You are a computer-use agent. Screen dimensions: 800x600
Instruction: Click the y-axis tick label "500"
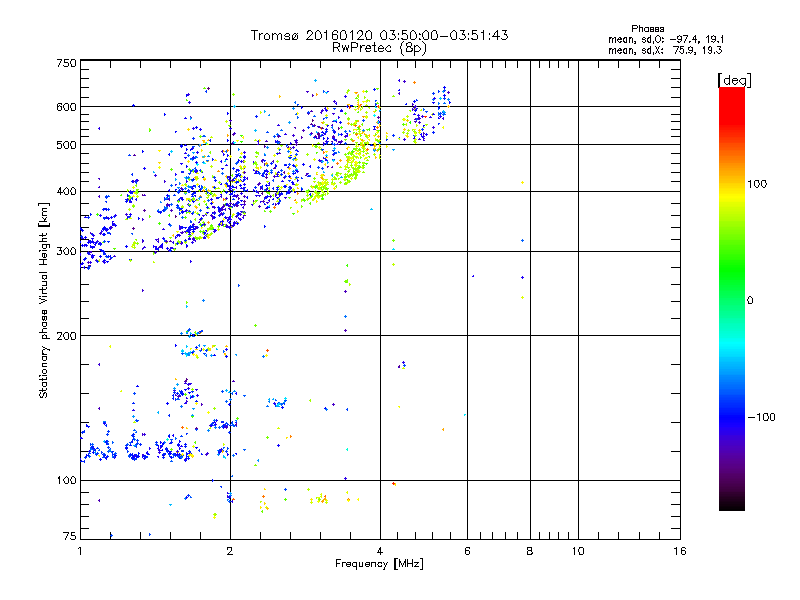66,145
